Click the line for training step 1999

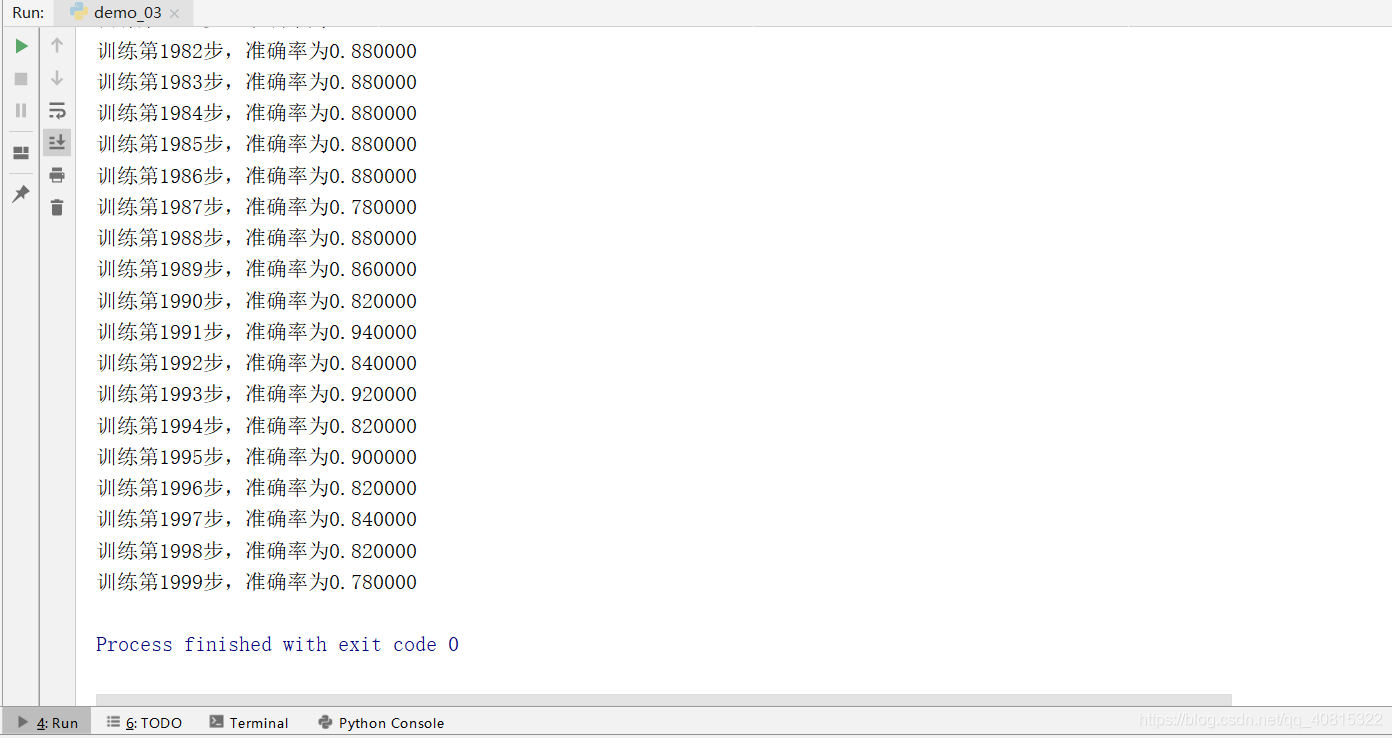click(x=257, y=582)
